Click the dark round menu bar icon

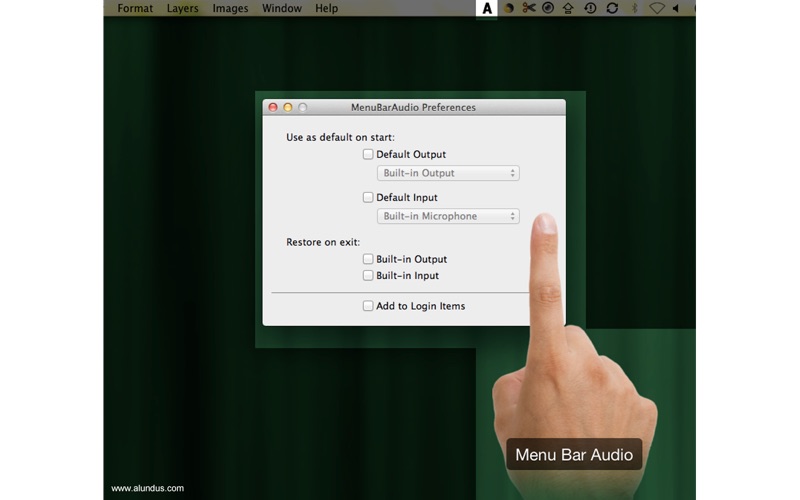tap(509, 8)
